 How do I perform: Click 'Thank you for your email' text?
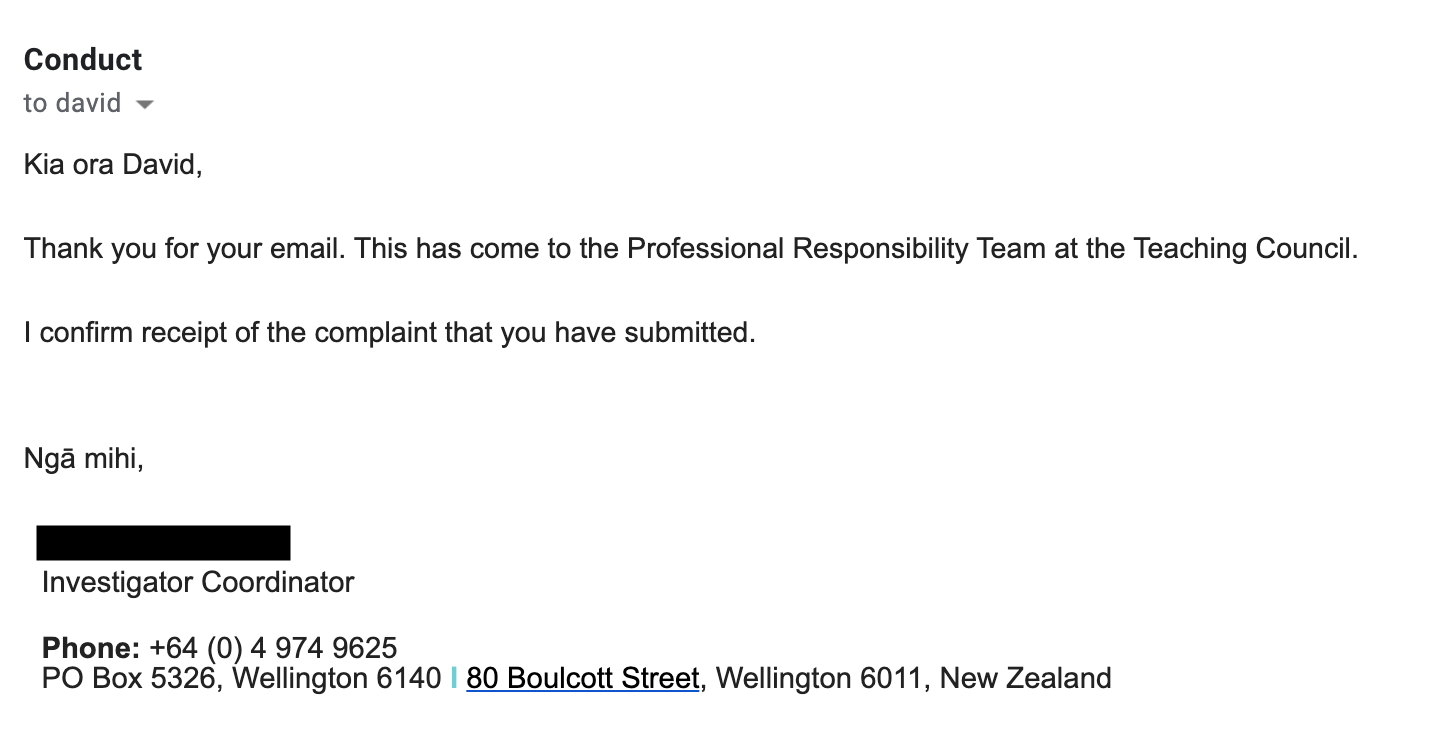pos(184,248)
